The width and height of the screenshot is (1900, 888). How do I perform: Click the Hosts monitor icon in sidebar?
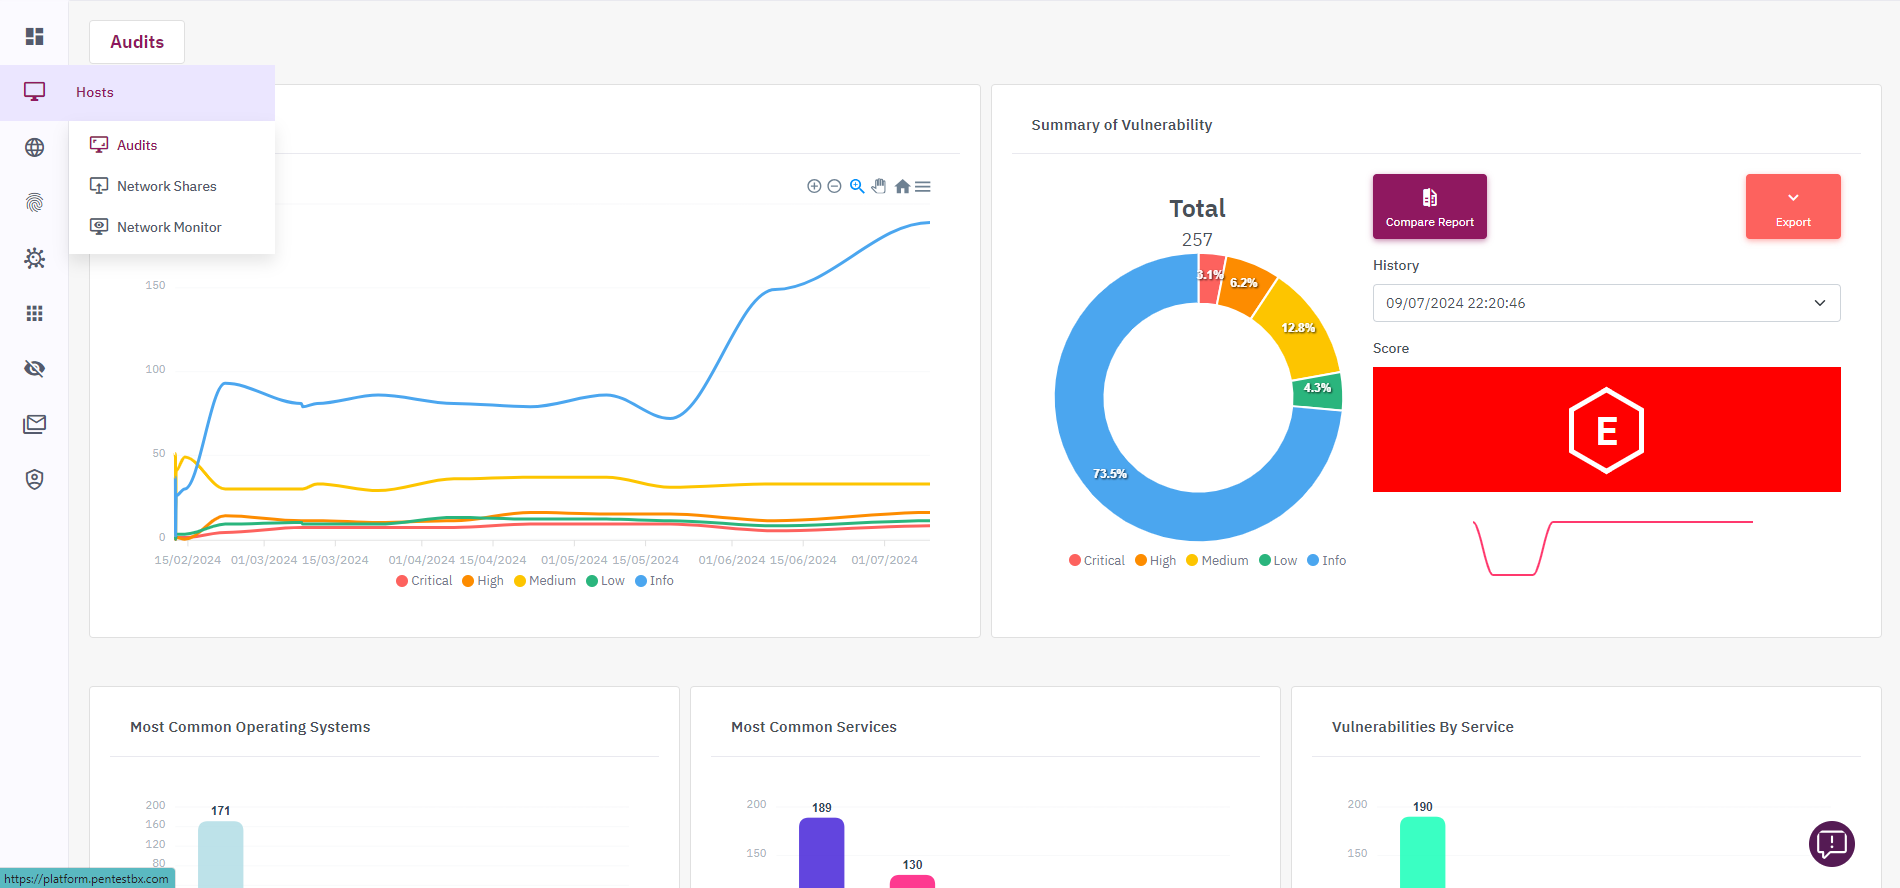click(x=34, y=92)
